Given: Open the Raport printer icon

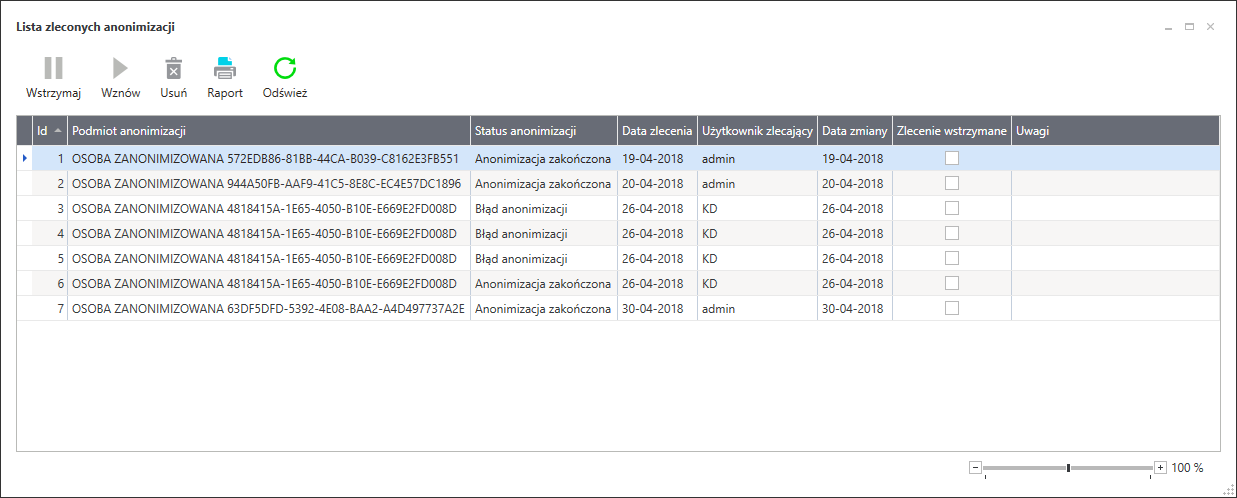Looking at the screenshot, I should click(x=225, y=68).
